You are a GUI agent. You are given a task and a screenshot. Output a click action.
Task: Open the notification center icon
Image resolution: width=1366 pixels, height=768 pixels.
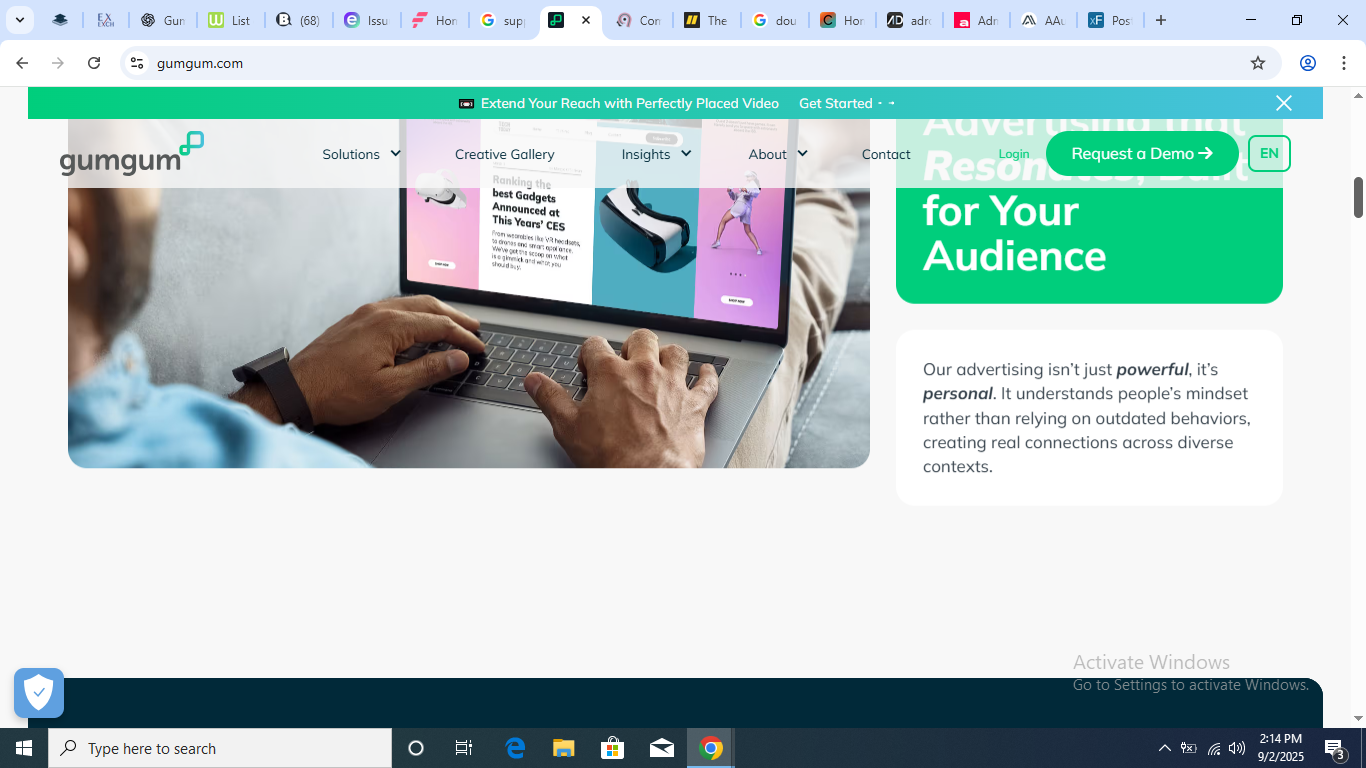pos(1335,748)
